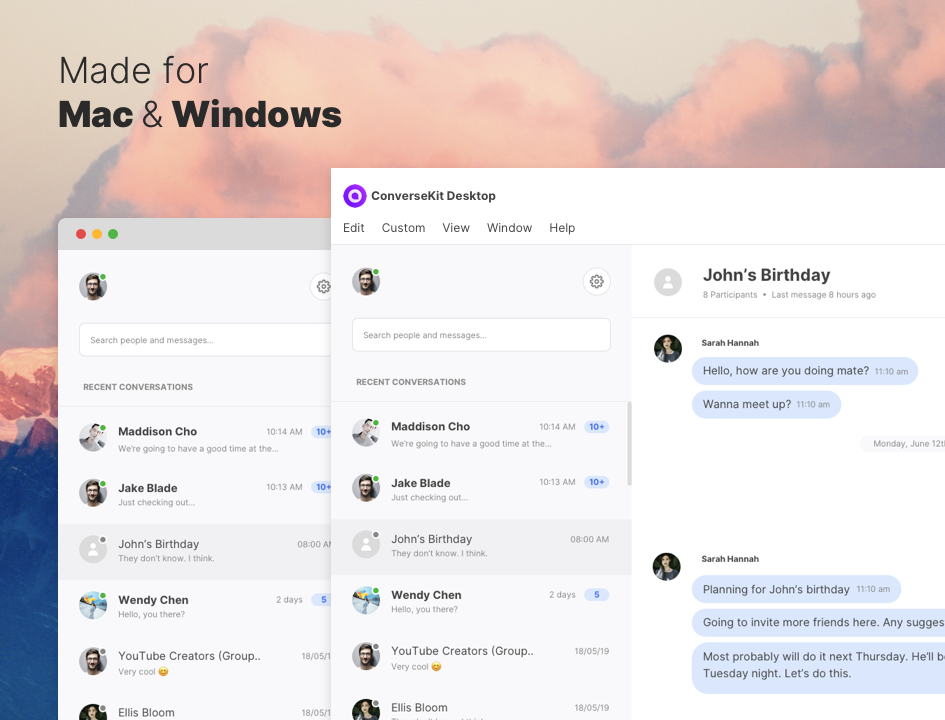The height and width of the screenshot is (720, 945).
Task: Click your profile avatar at top left
Action: click(366, 281)
